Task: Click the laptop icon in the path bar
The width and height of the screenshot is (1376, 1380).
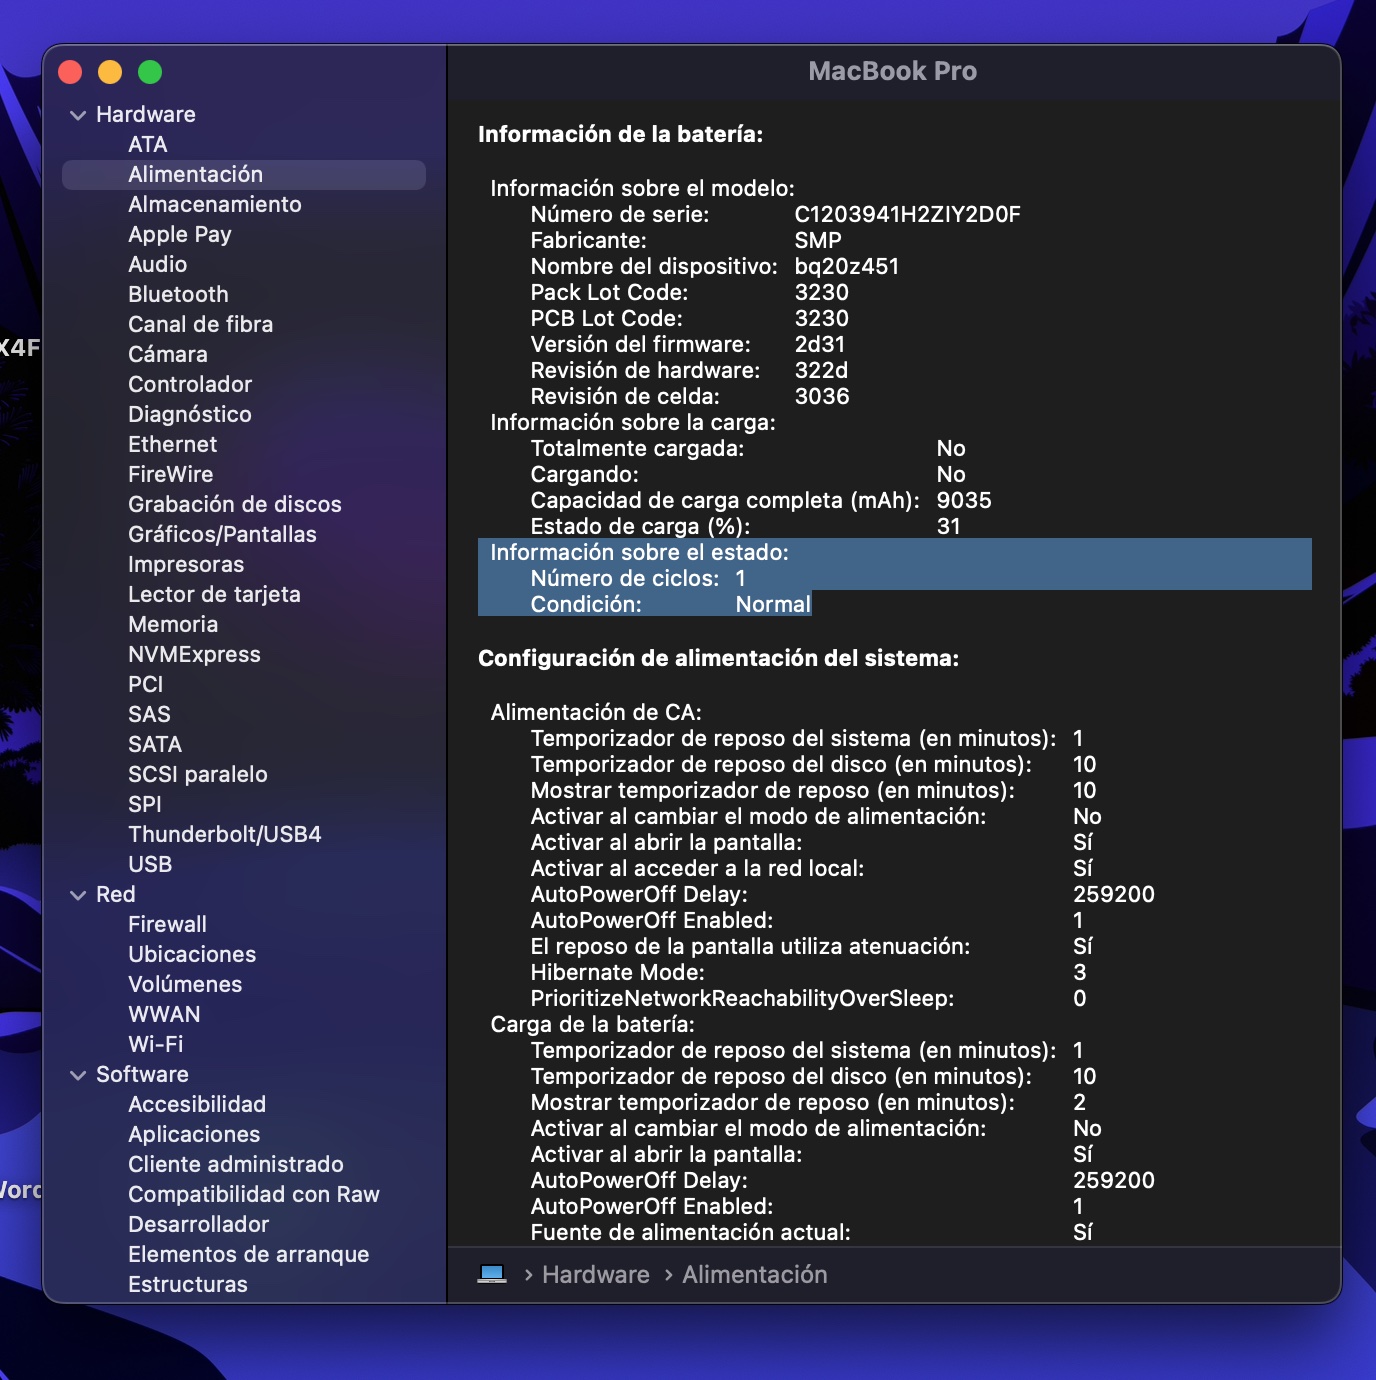Action: 492,1274
